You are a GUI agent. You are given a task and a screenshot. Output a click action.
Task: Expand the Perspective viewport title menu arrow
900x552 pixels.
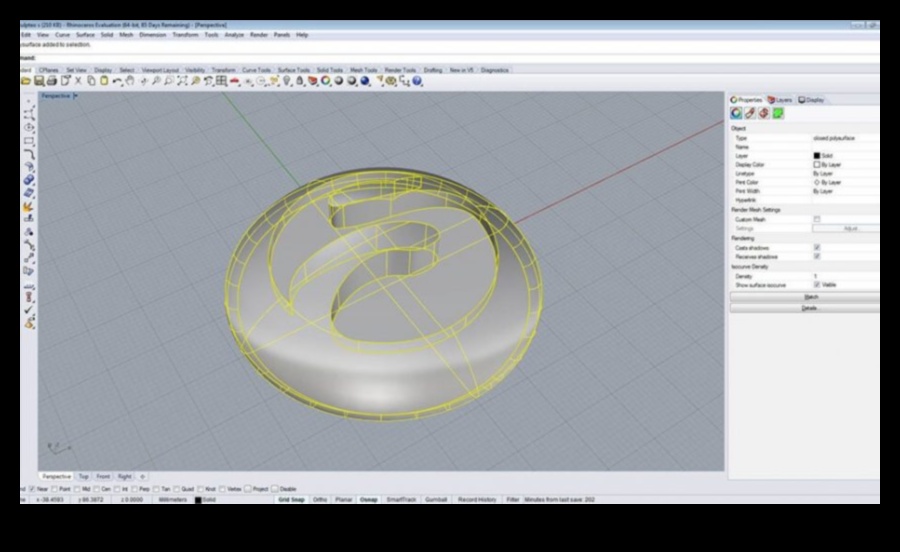(x=75, y=97)
